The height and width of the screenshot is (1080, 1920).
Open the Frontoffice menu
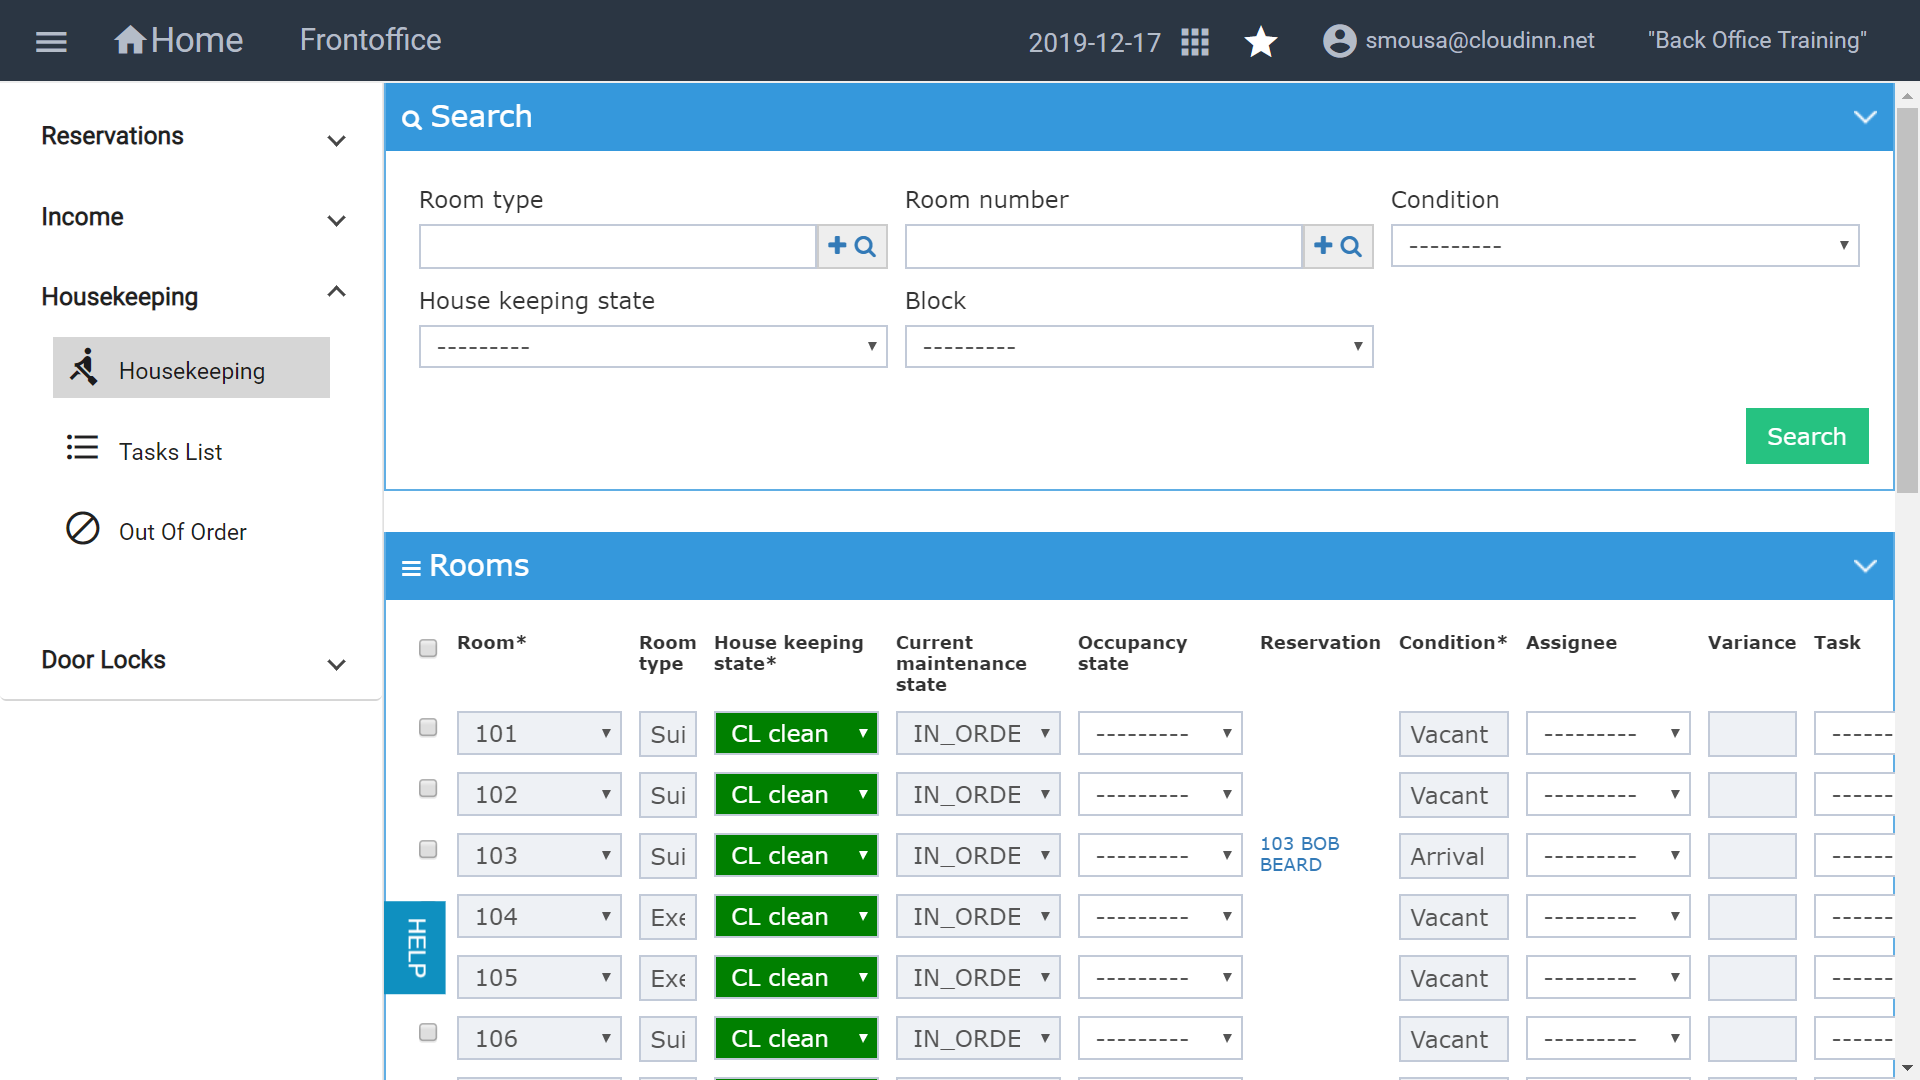370,40
